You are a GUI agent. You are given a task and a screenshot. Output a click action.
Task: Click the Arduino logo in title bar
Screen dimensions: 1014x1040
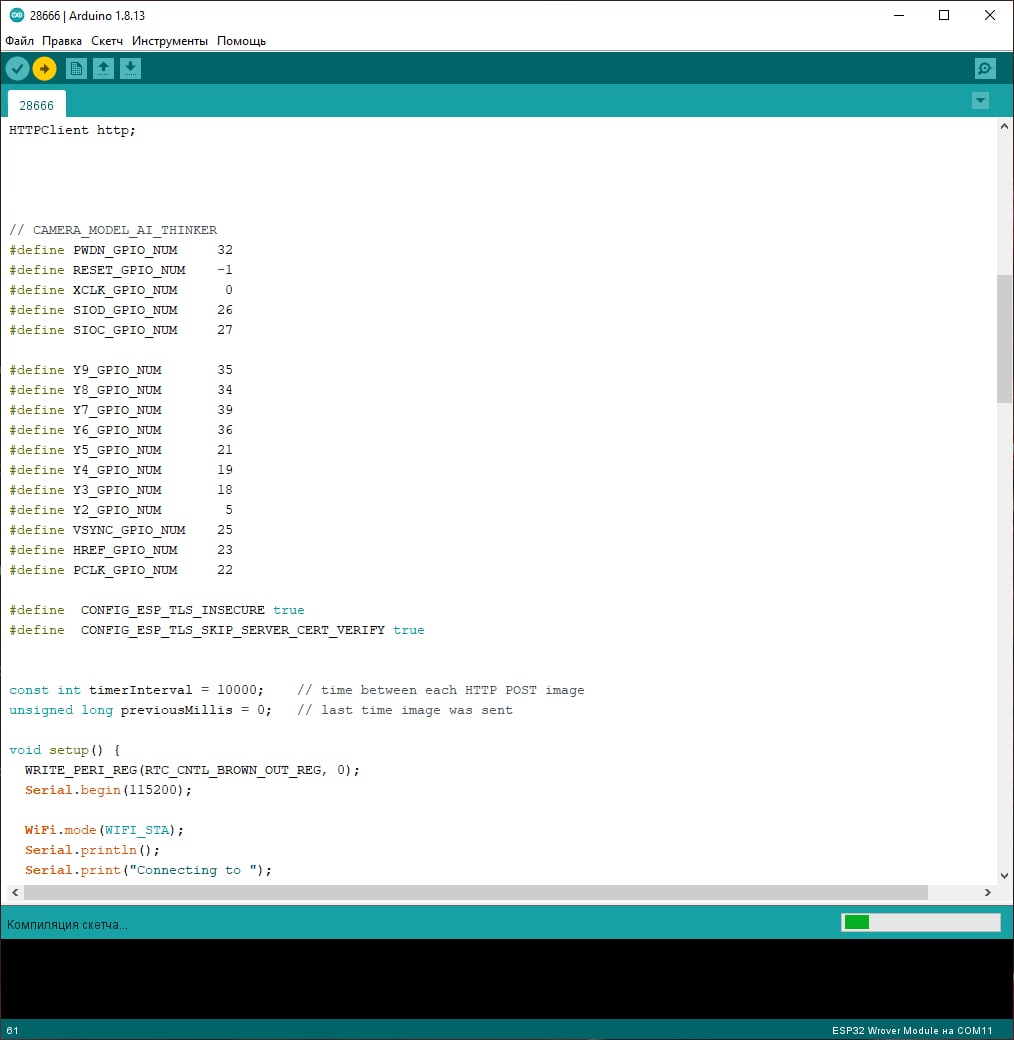pos(16,16)
